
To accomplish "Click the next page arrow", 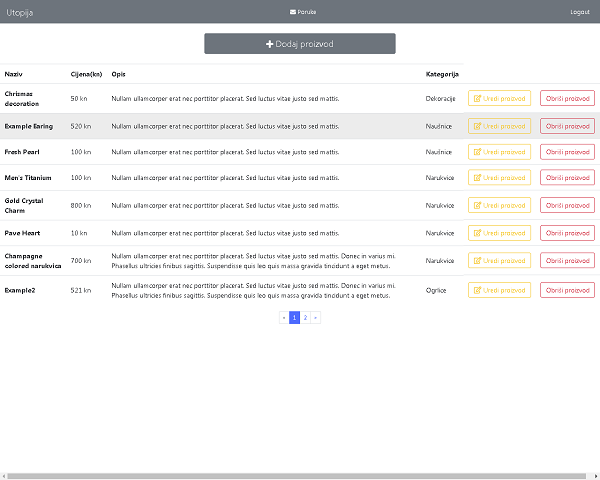I will pos(315,317).
